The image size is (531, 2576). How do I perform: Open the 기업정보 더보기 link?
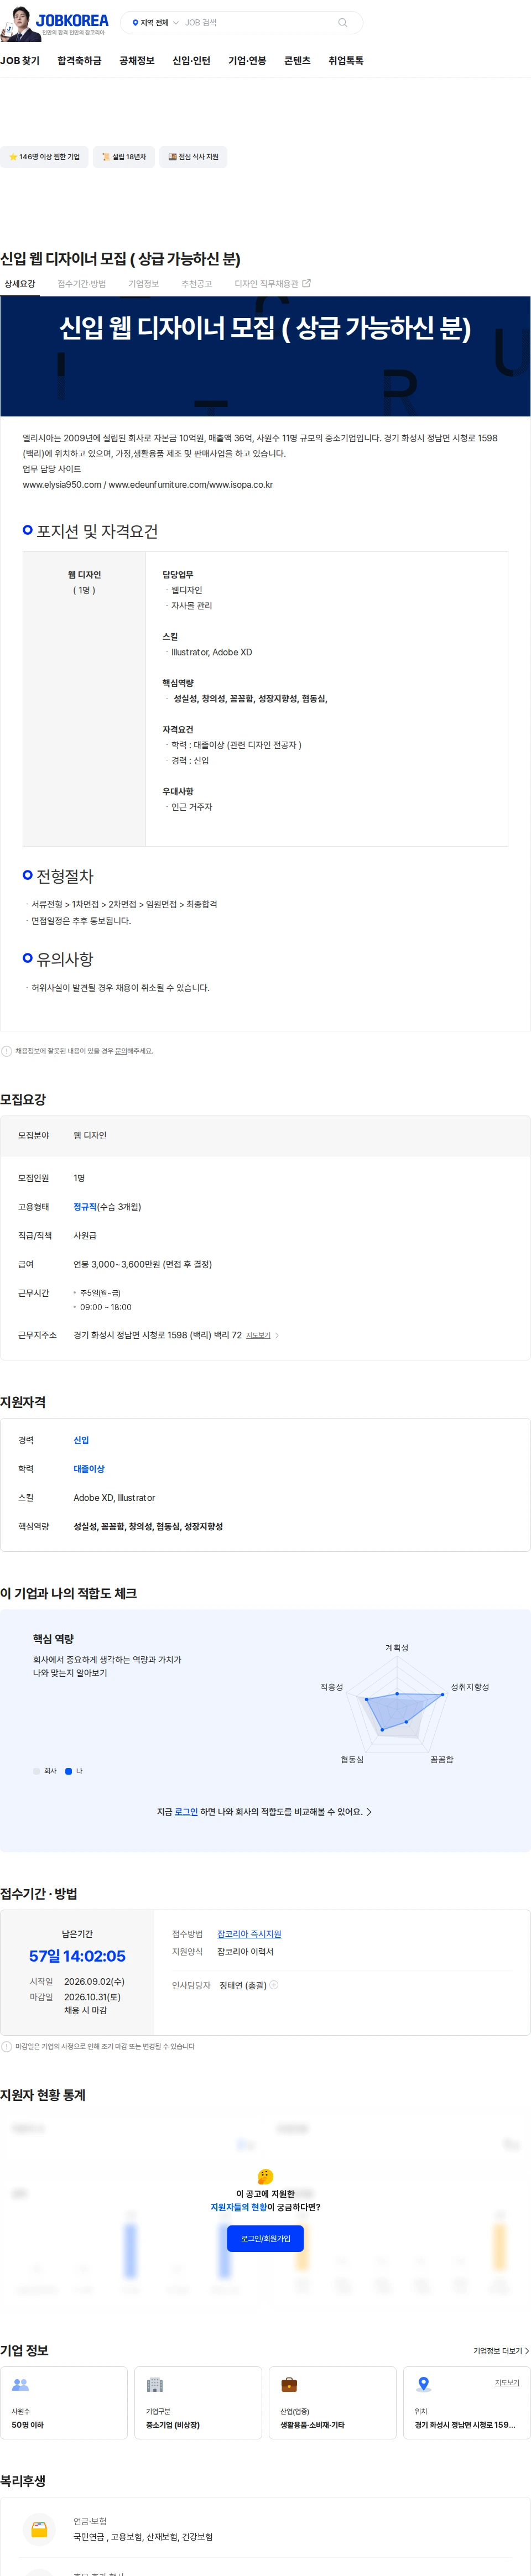coord(501,2350)
